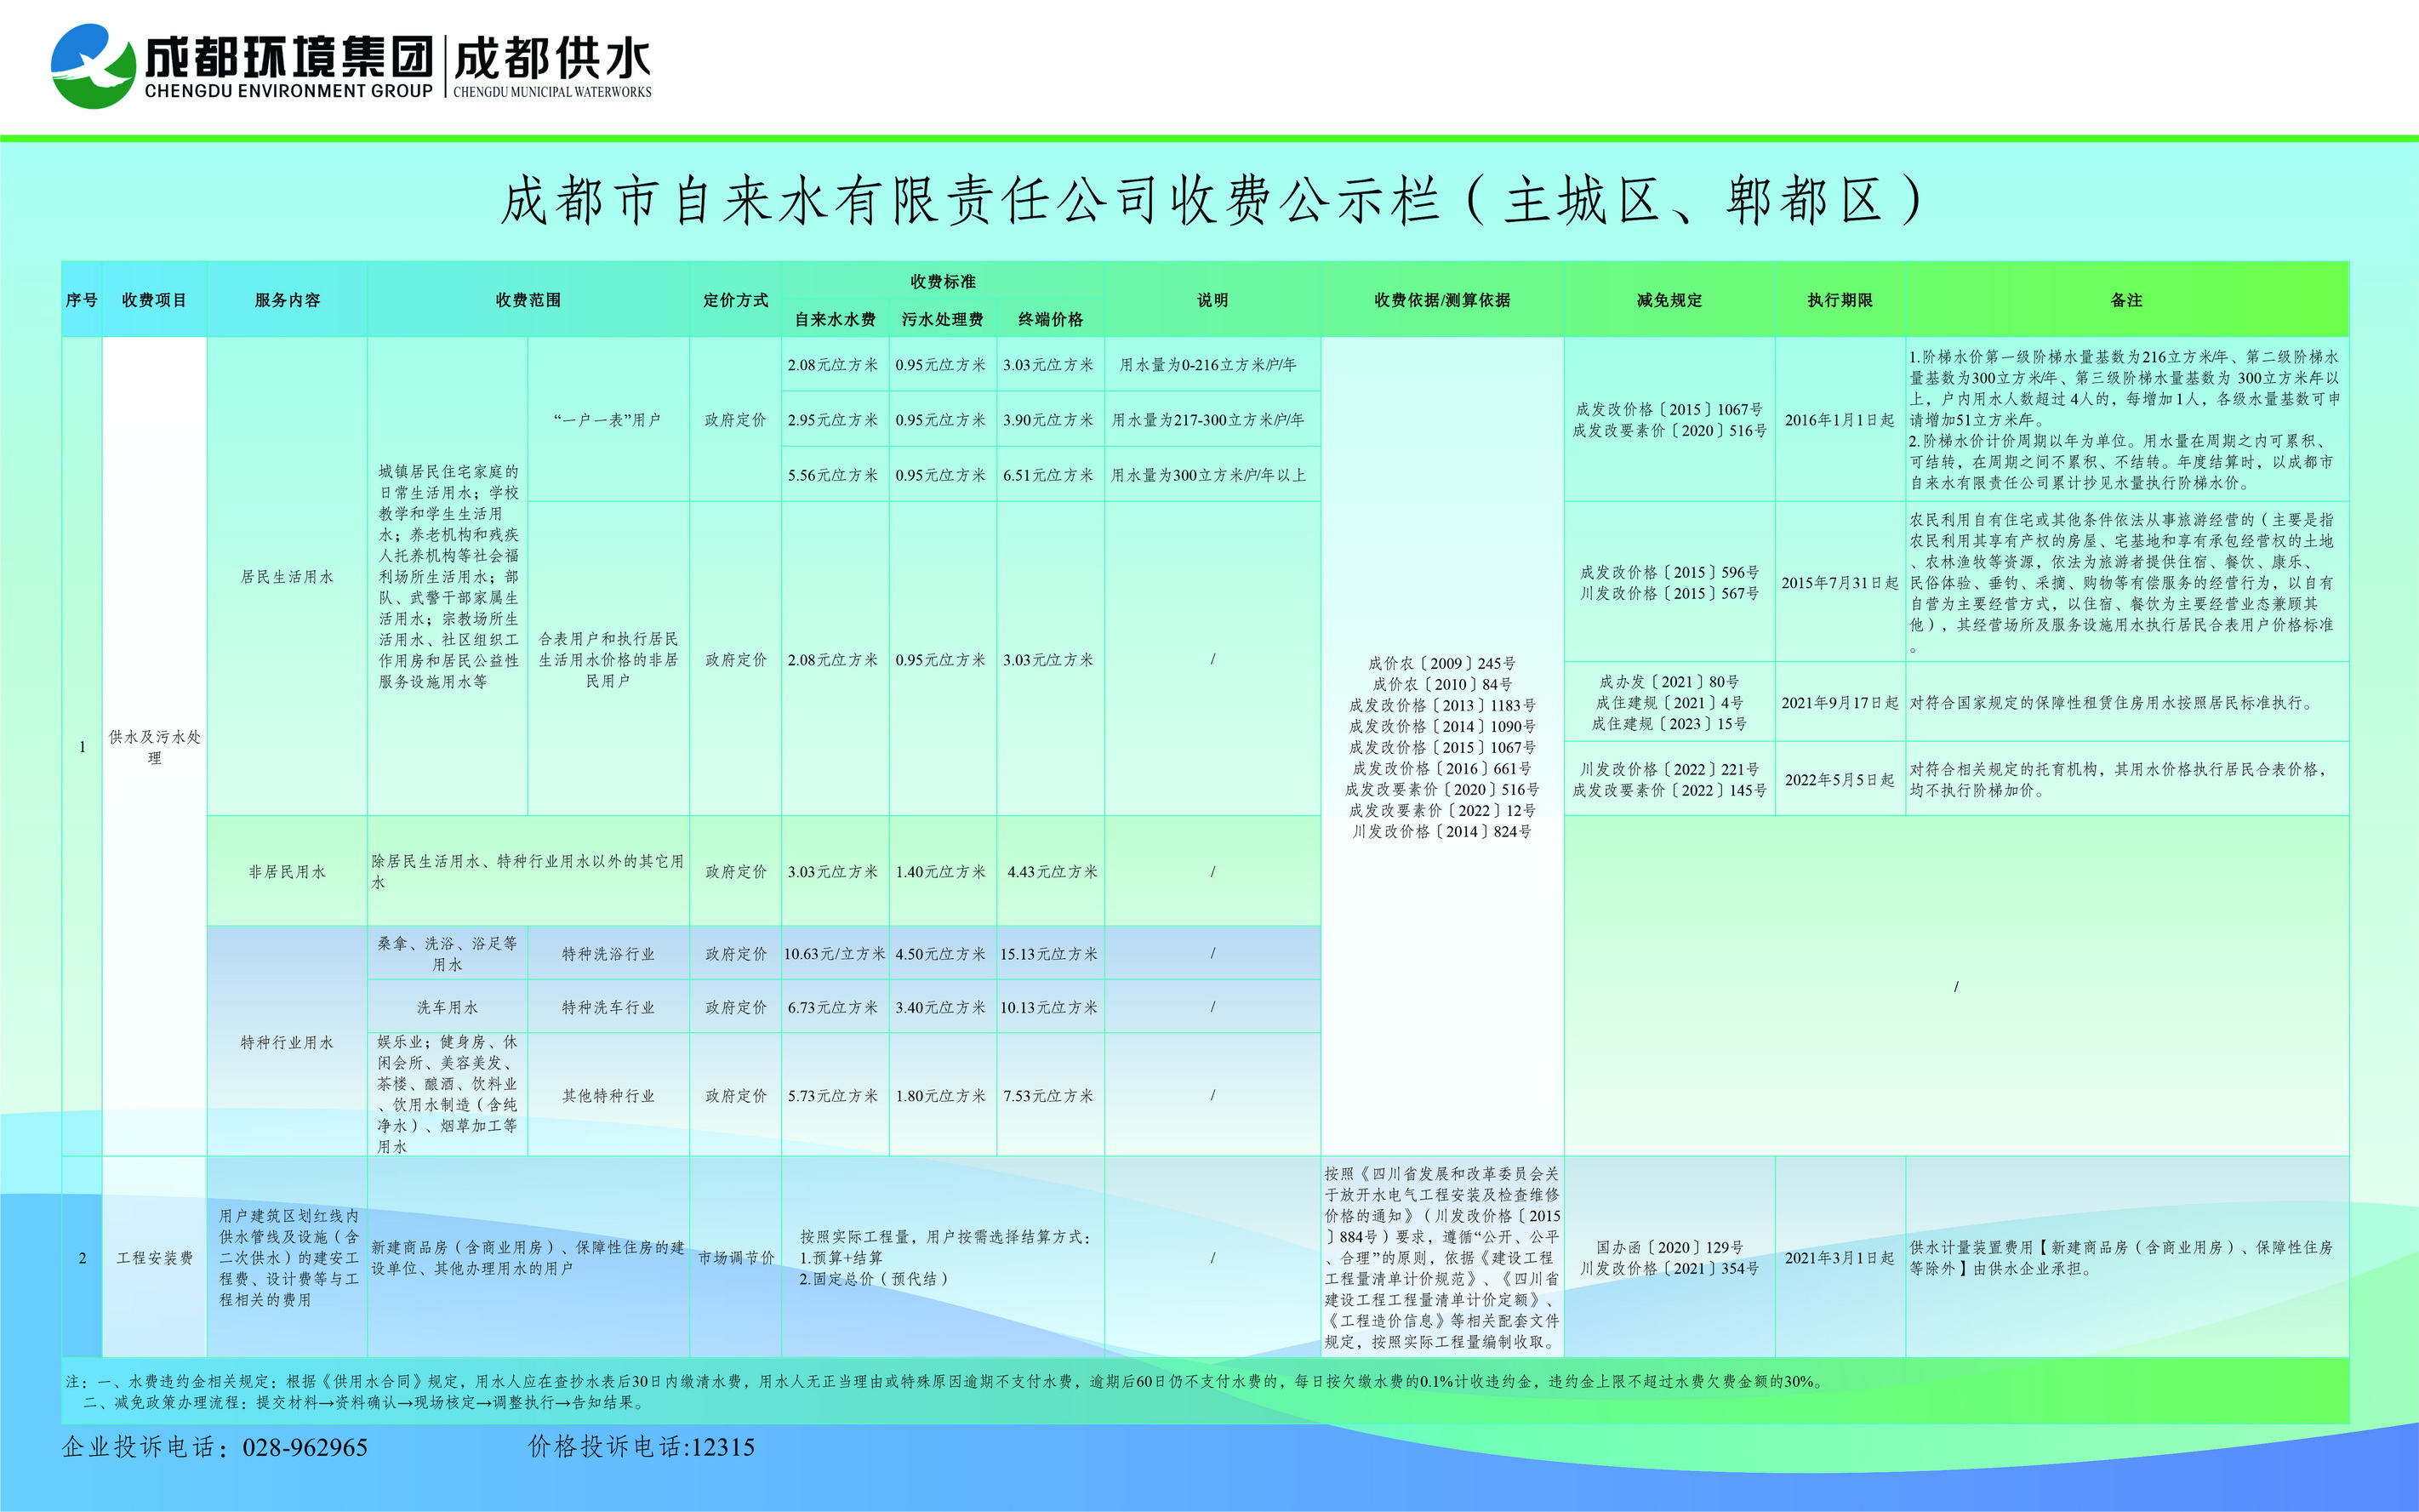The width and height of the screenshot is (2419, 1512).
Task: Click the 污水处理费 sub-header
Action: [x=942, y=319]
